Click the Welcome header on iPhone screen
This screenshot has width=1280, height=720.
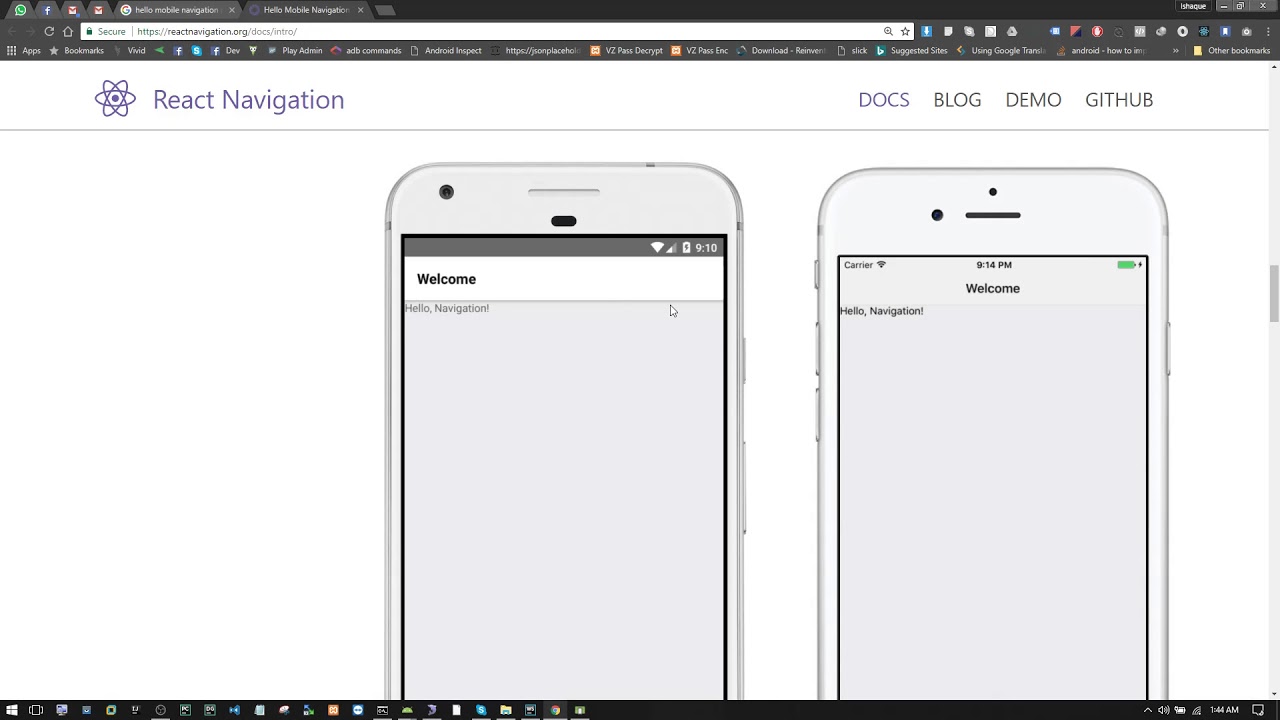(993, 288)
